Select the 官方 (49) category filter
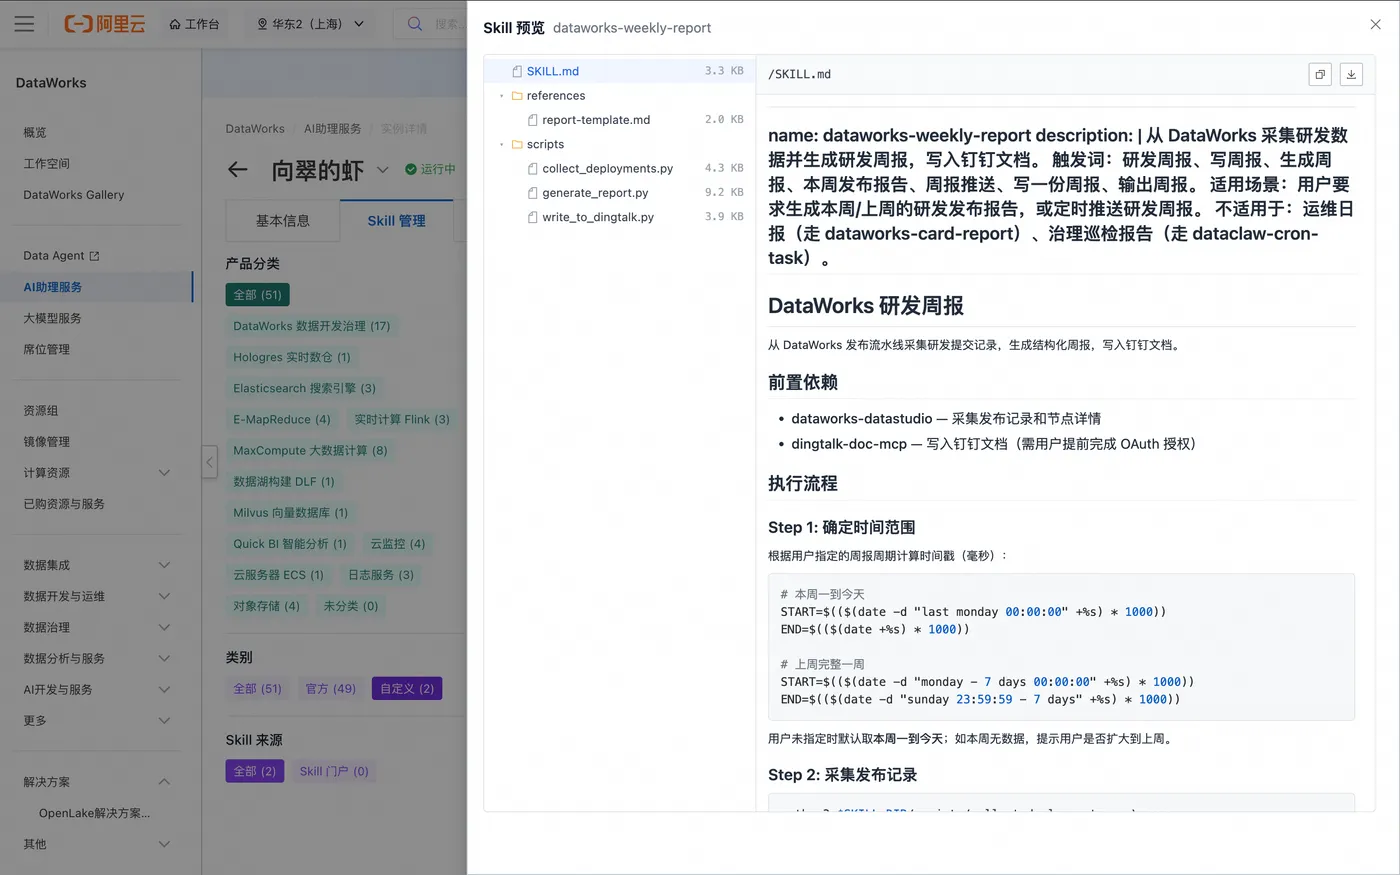Viewport: 1400px width, 875px height. [331, 688]
